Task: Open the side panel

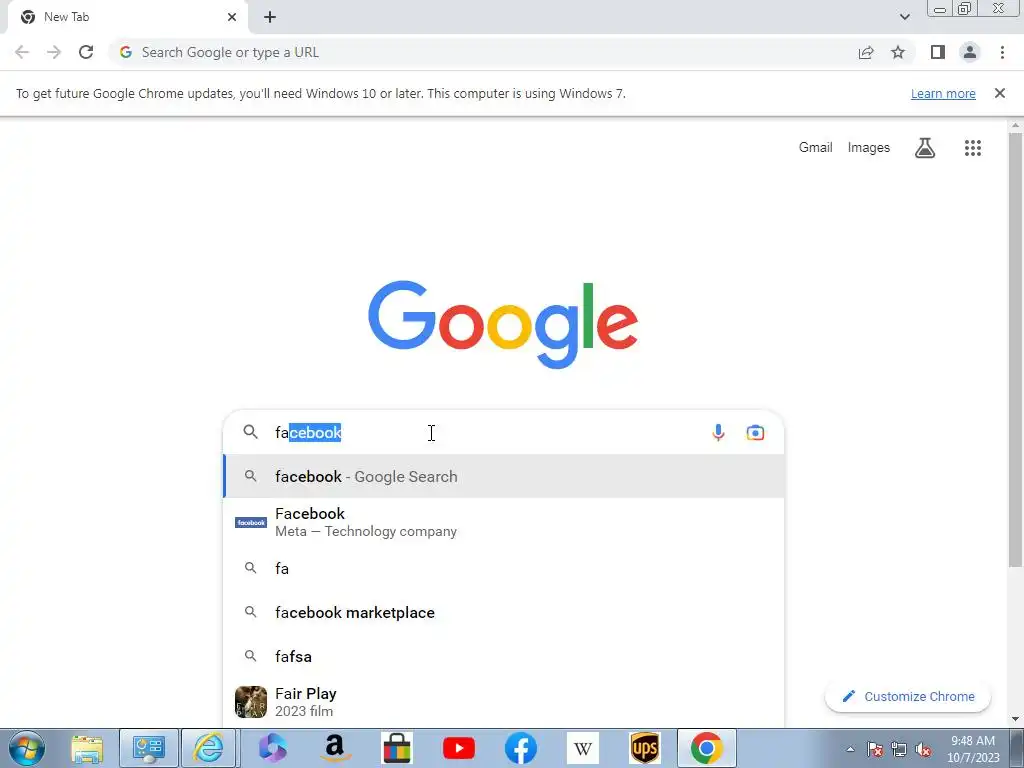Action: (x=938, y=52)
